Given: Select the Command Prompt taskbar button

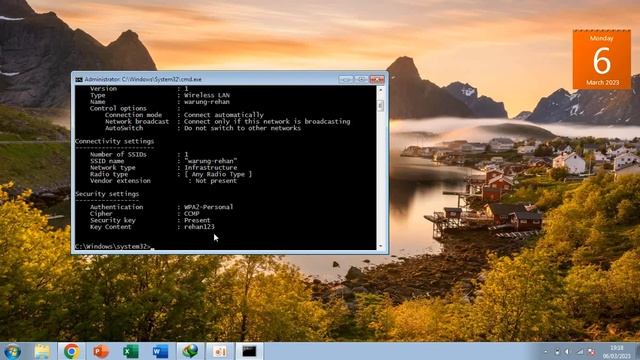Looking at the screenshot, I should [x=249, y=351].
